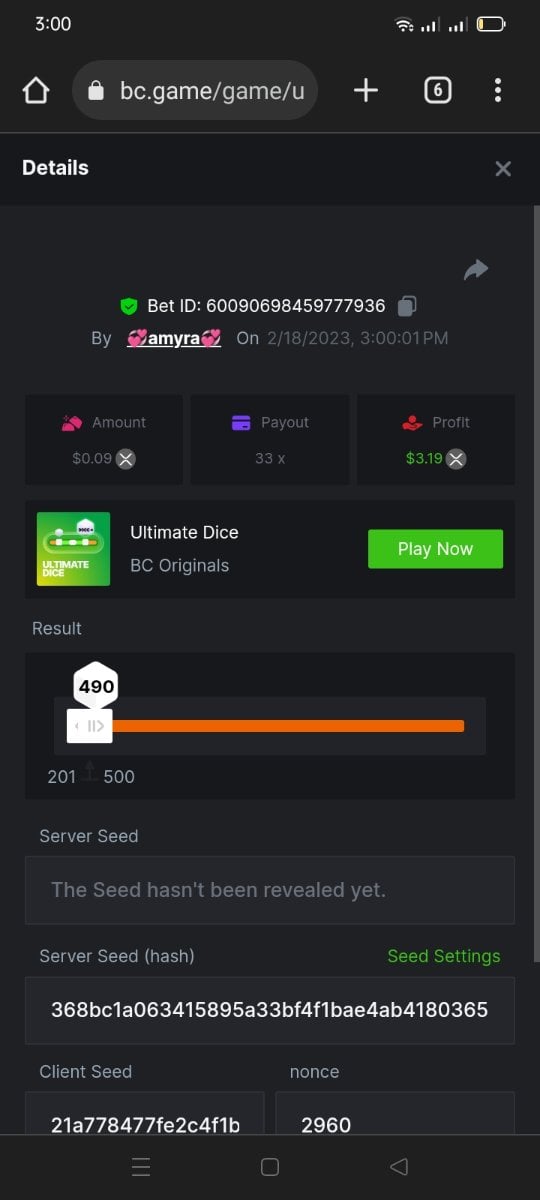Open a new tab with the plus icon
Screen dimensions: 540x1200
[366, 91]
